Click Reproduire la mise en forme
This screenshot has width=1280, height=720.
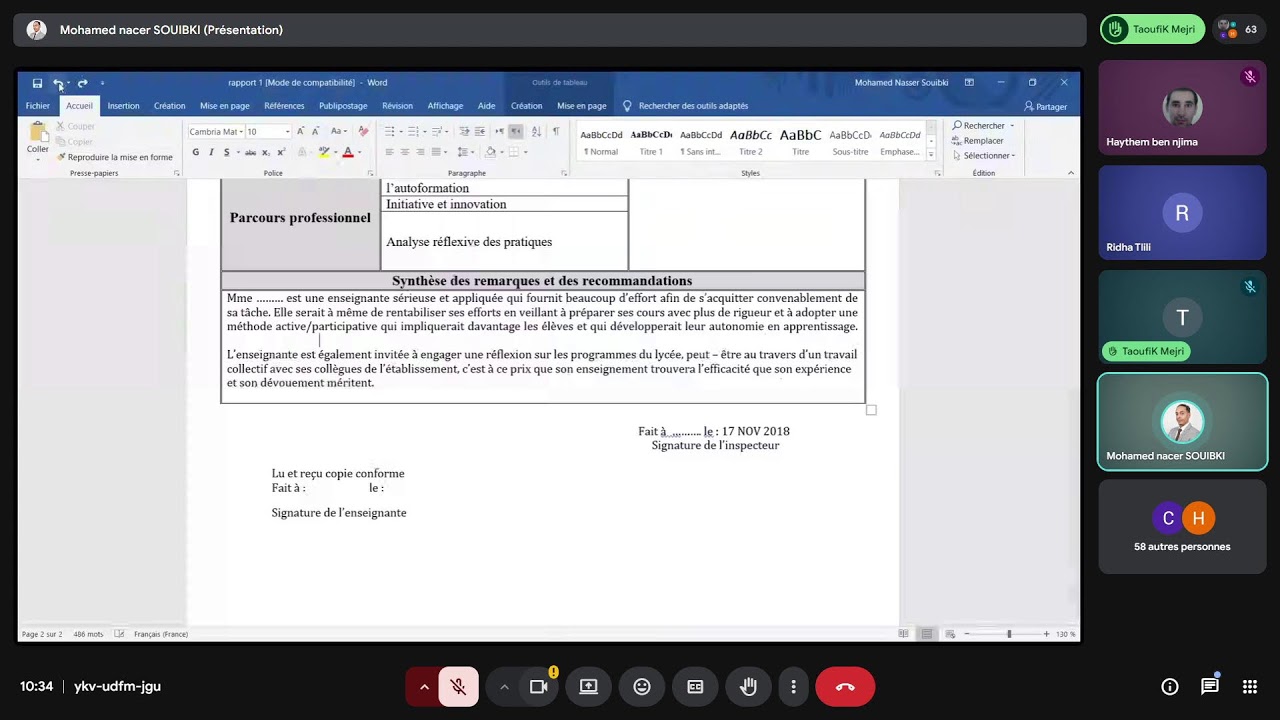pos(114,157)
